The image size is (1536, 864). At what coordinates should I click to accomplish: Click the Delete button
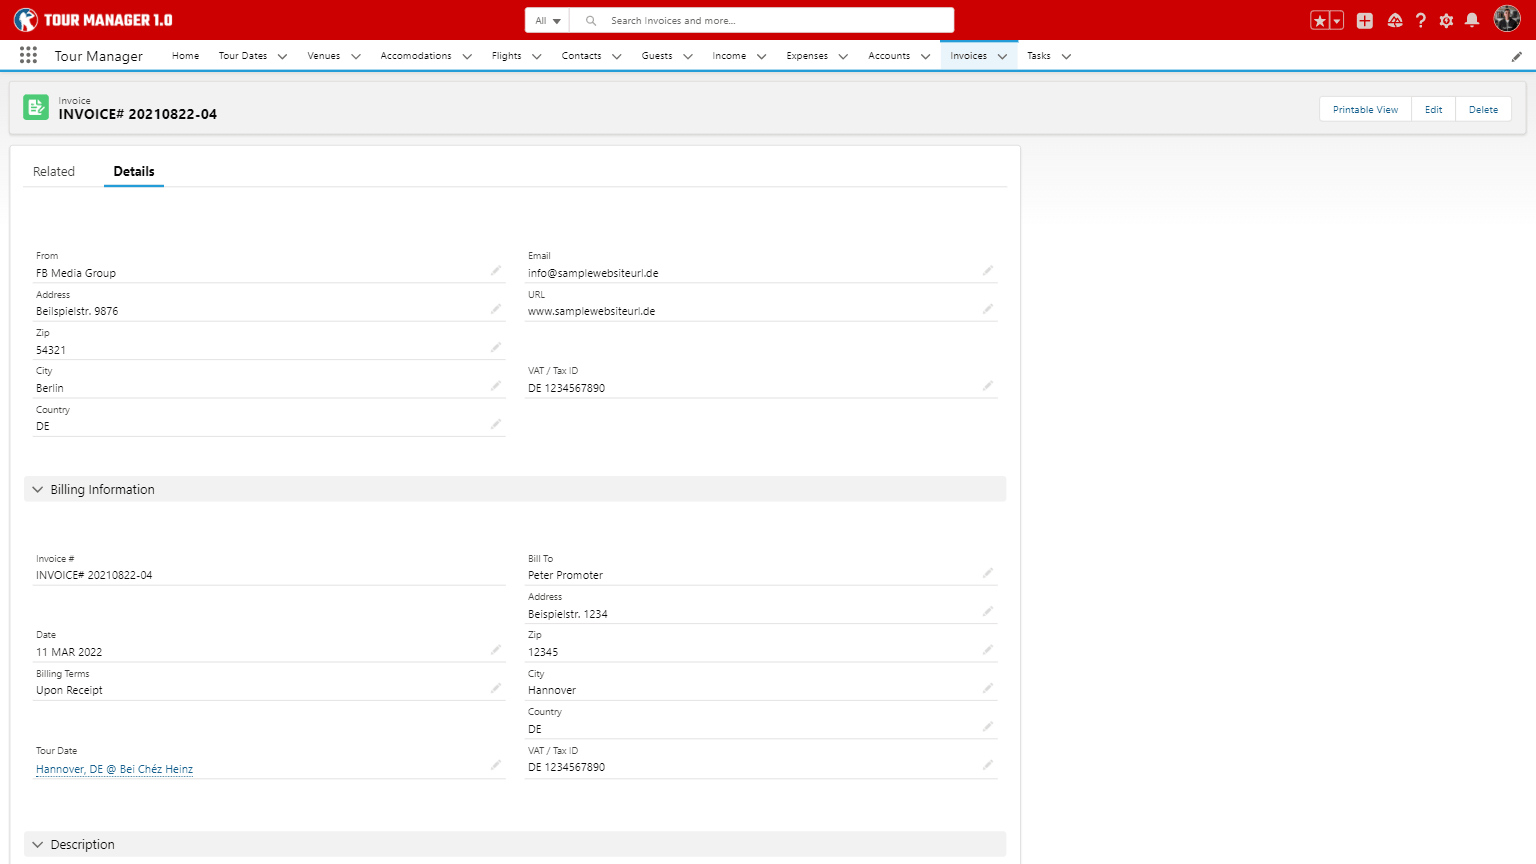pyautogui.click(x=1483, y=110)
